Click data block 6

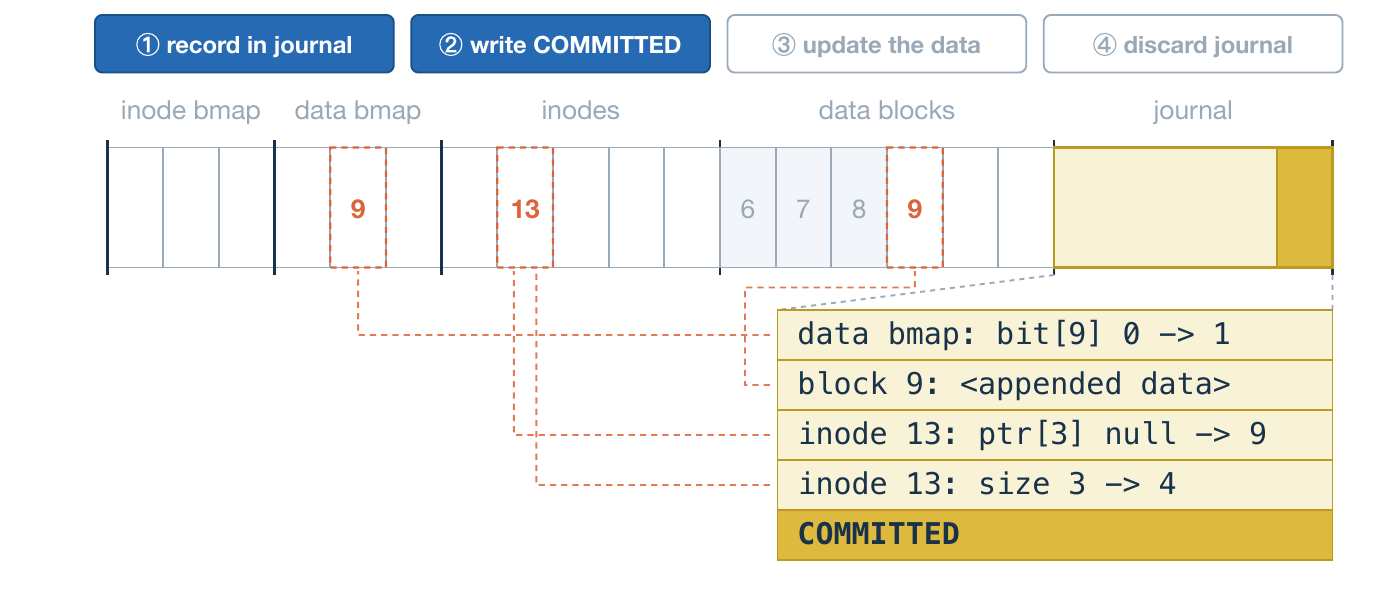pyautogui.click(x=748, y=208)
